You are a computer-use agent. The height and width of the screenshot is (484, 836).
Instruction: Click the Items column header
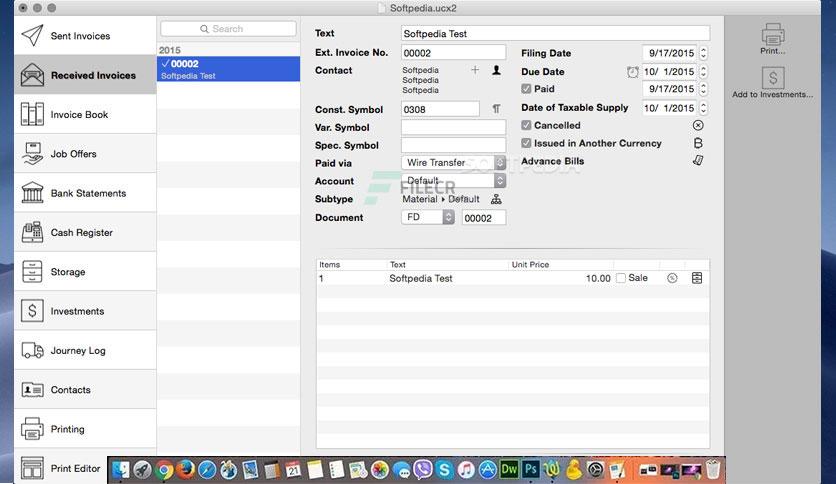(351, 264)
